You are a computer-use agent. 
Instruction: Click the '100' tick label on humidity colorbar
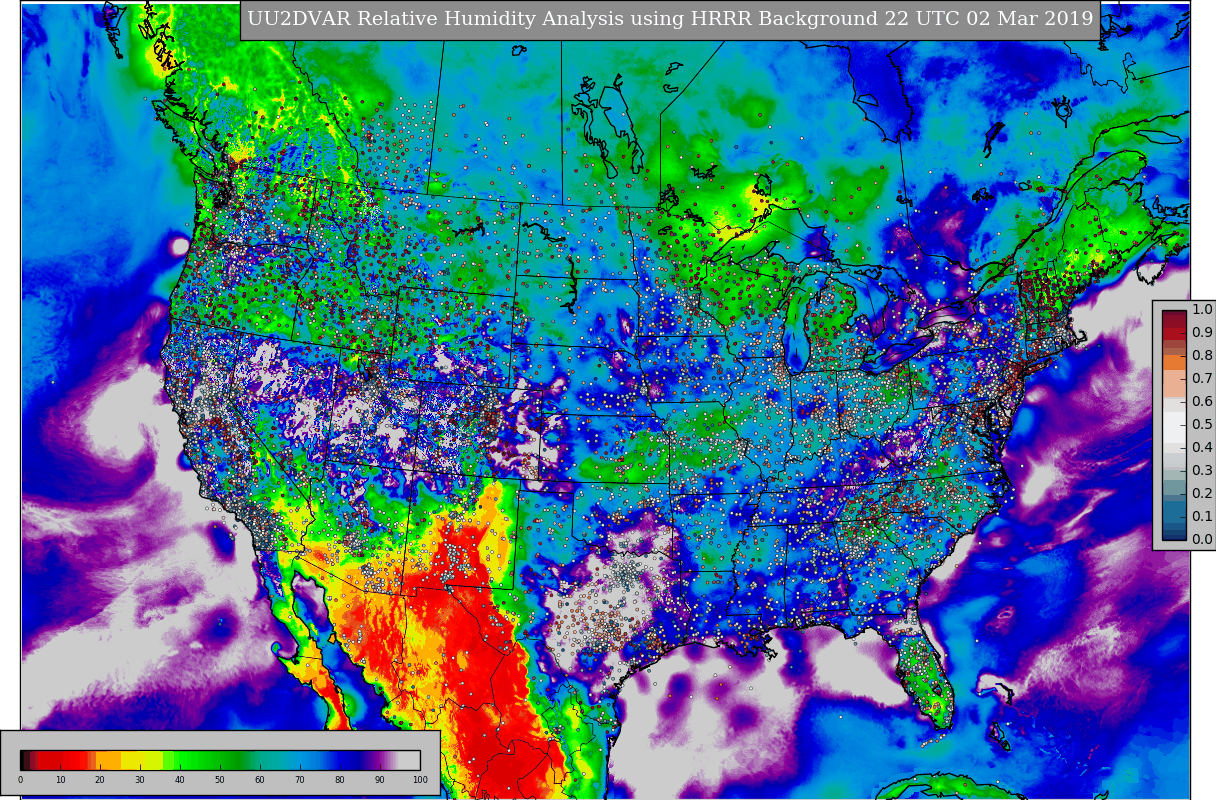pos(420,780)
